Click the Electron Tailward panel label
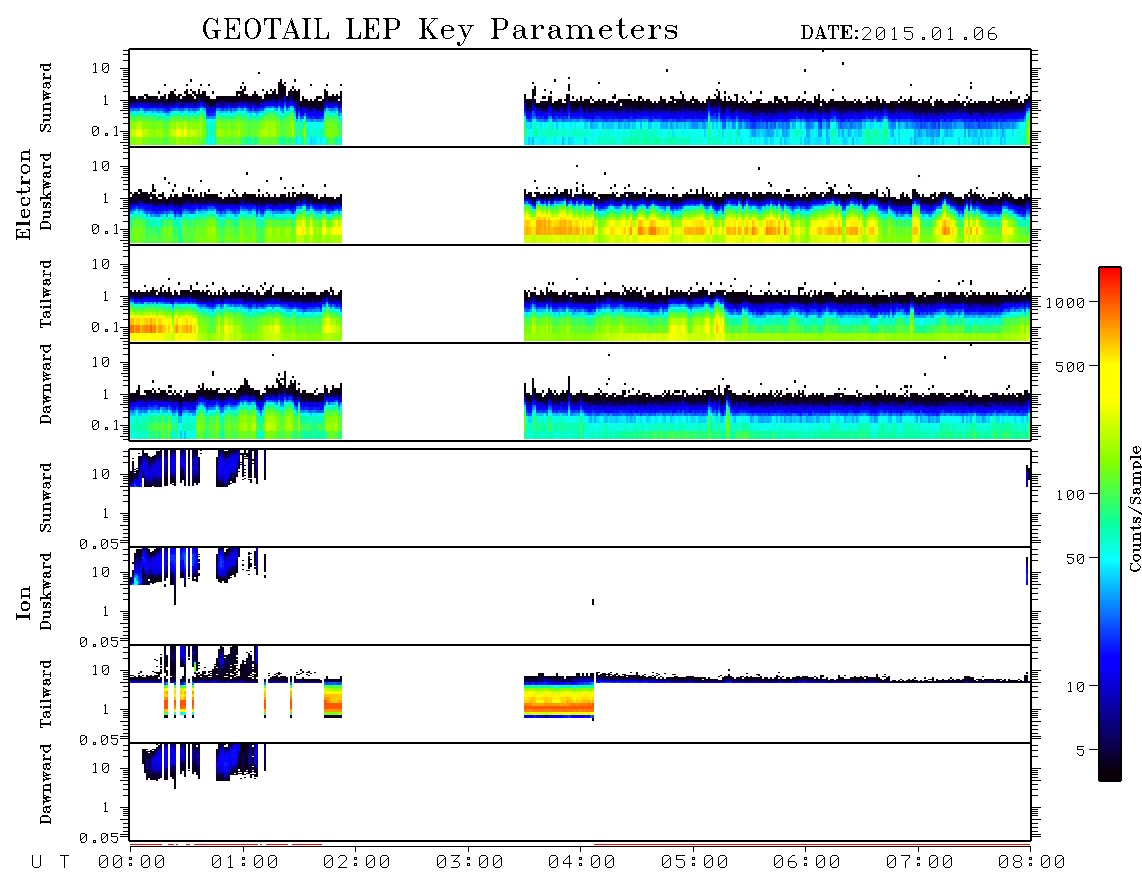Viewport: 1142px width, 880px height. click(x=46, y=294)
